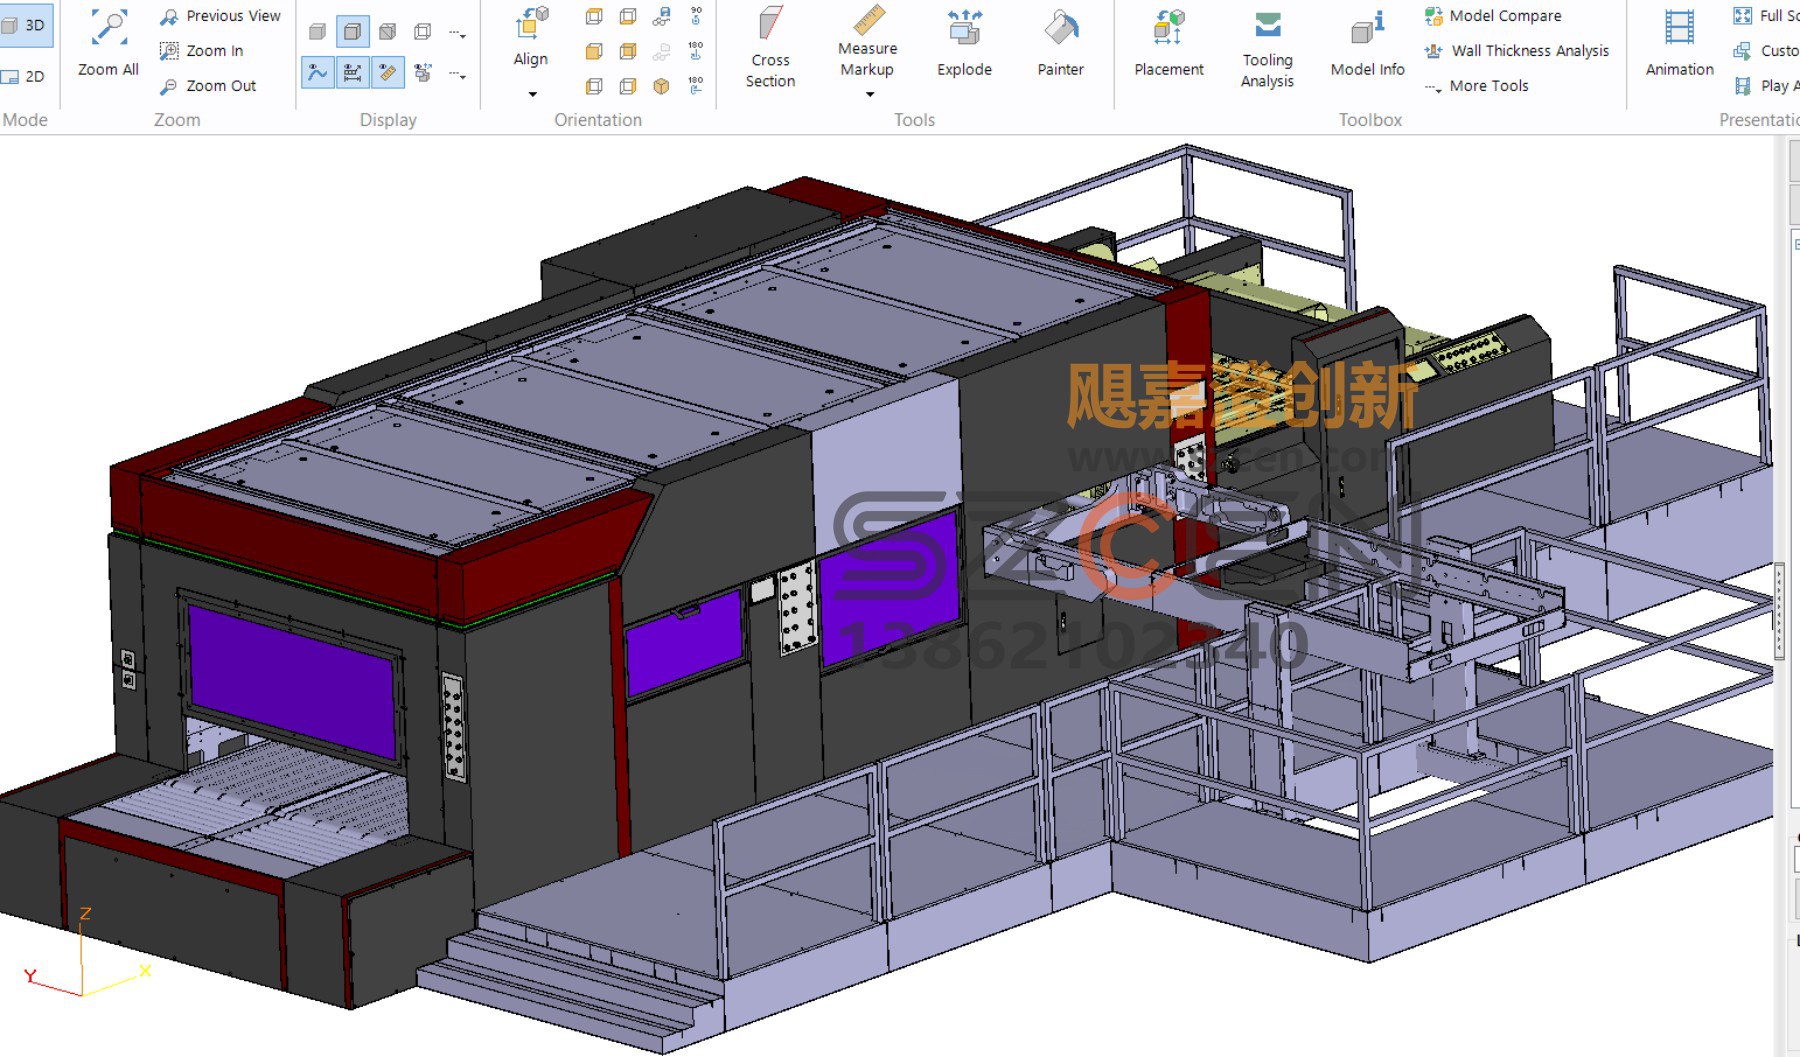
Task: Click the Measure Markup ruler icon
Action: tap(868, 21)
